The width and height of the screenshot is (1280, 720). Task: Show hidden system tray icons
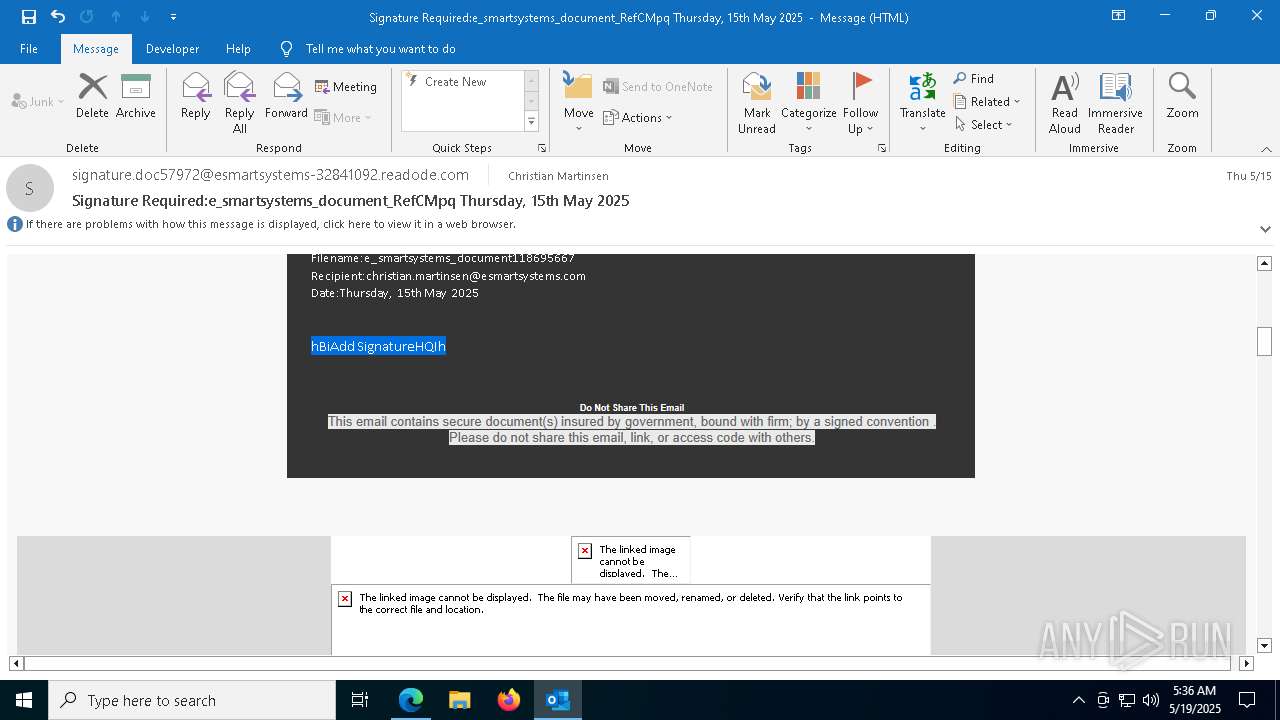point(1078,700)
